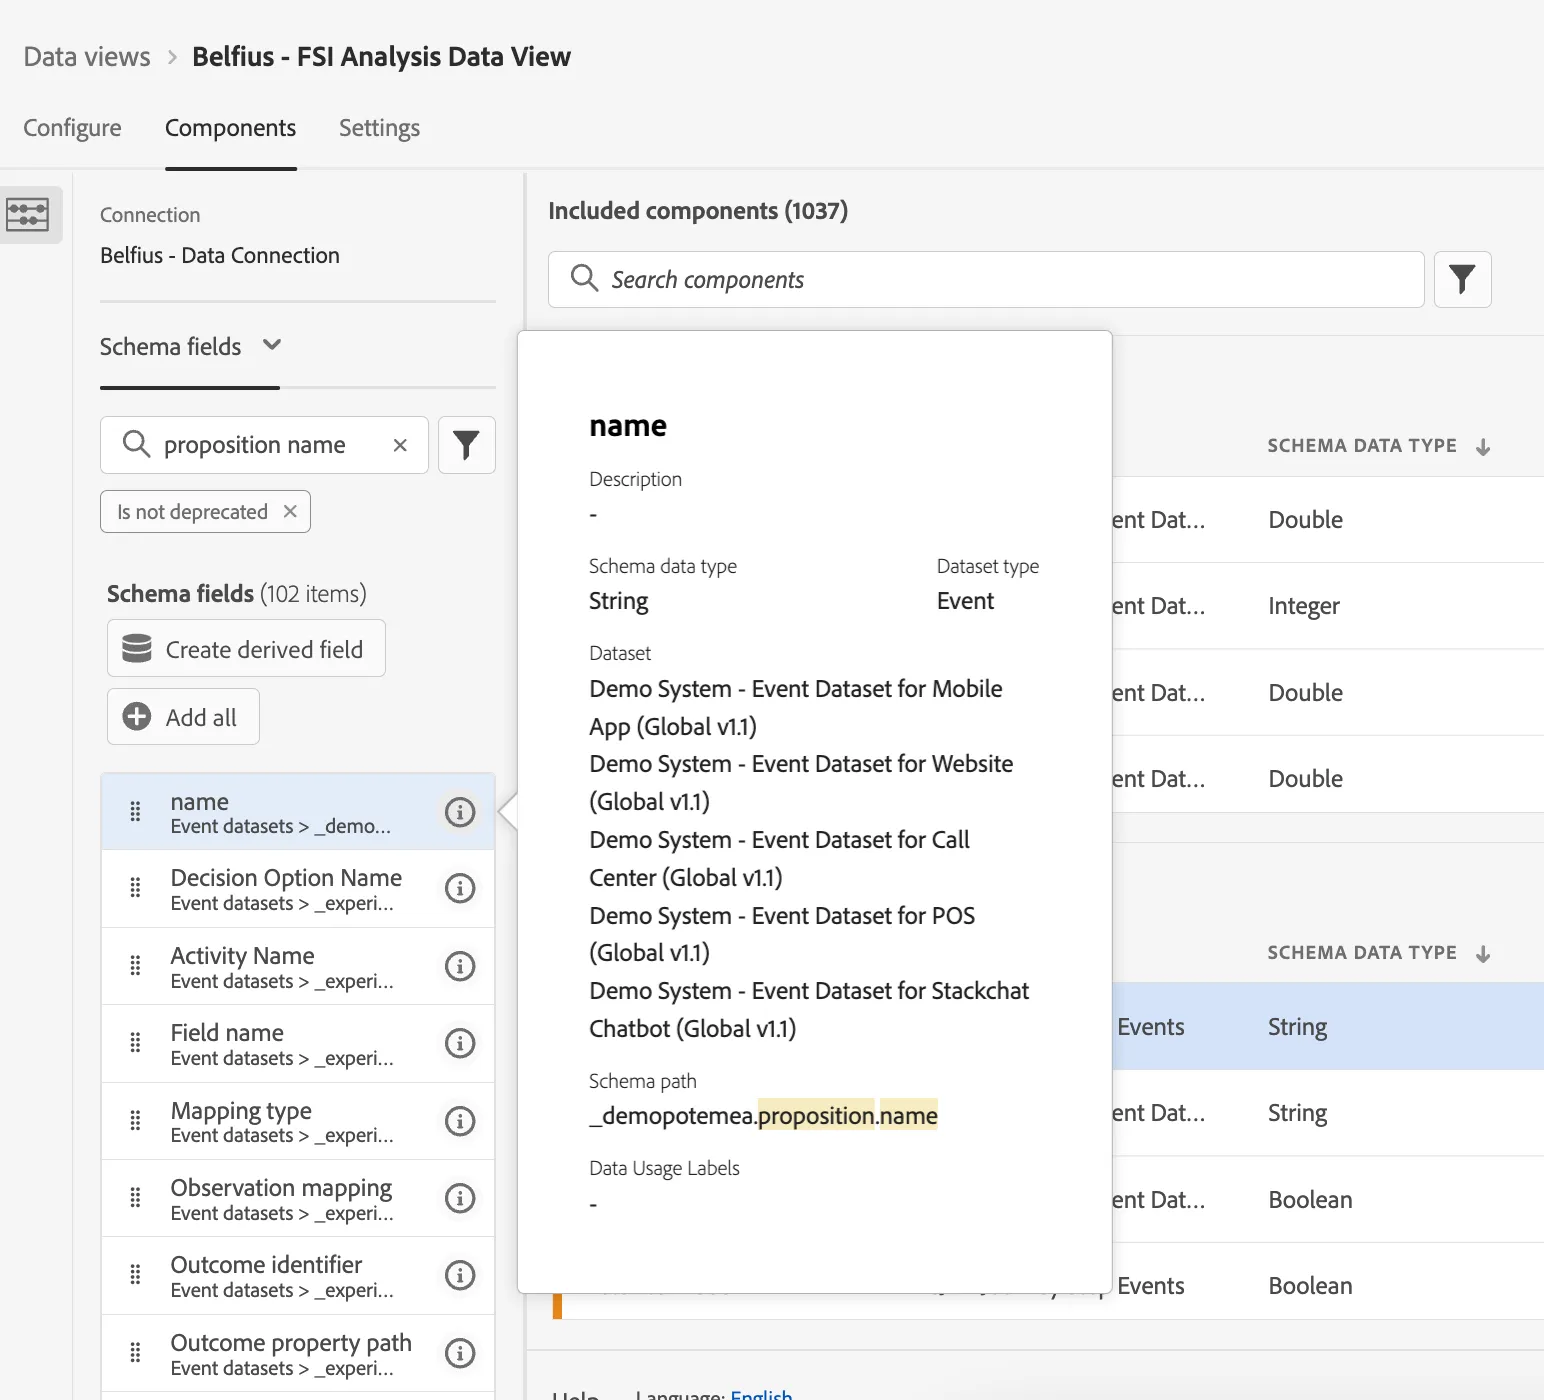This screenshot has width=1544, height=1400.
Task: Show info for Outcome identifier field
Action: (x=459, y=1275)
